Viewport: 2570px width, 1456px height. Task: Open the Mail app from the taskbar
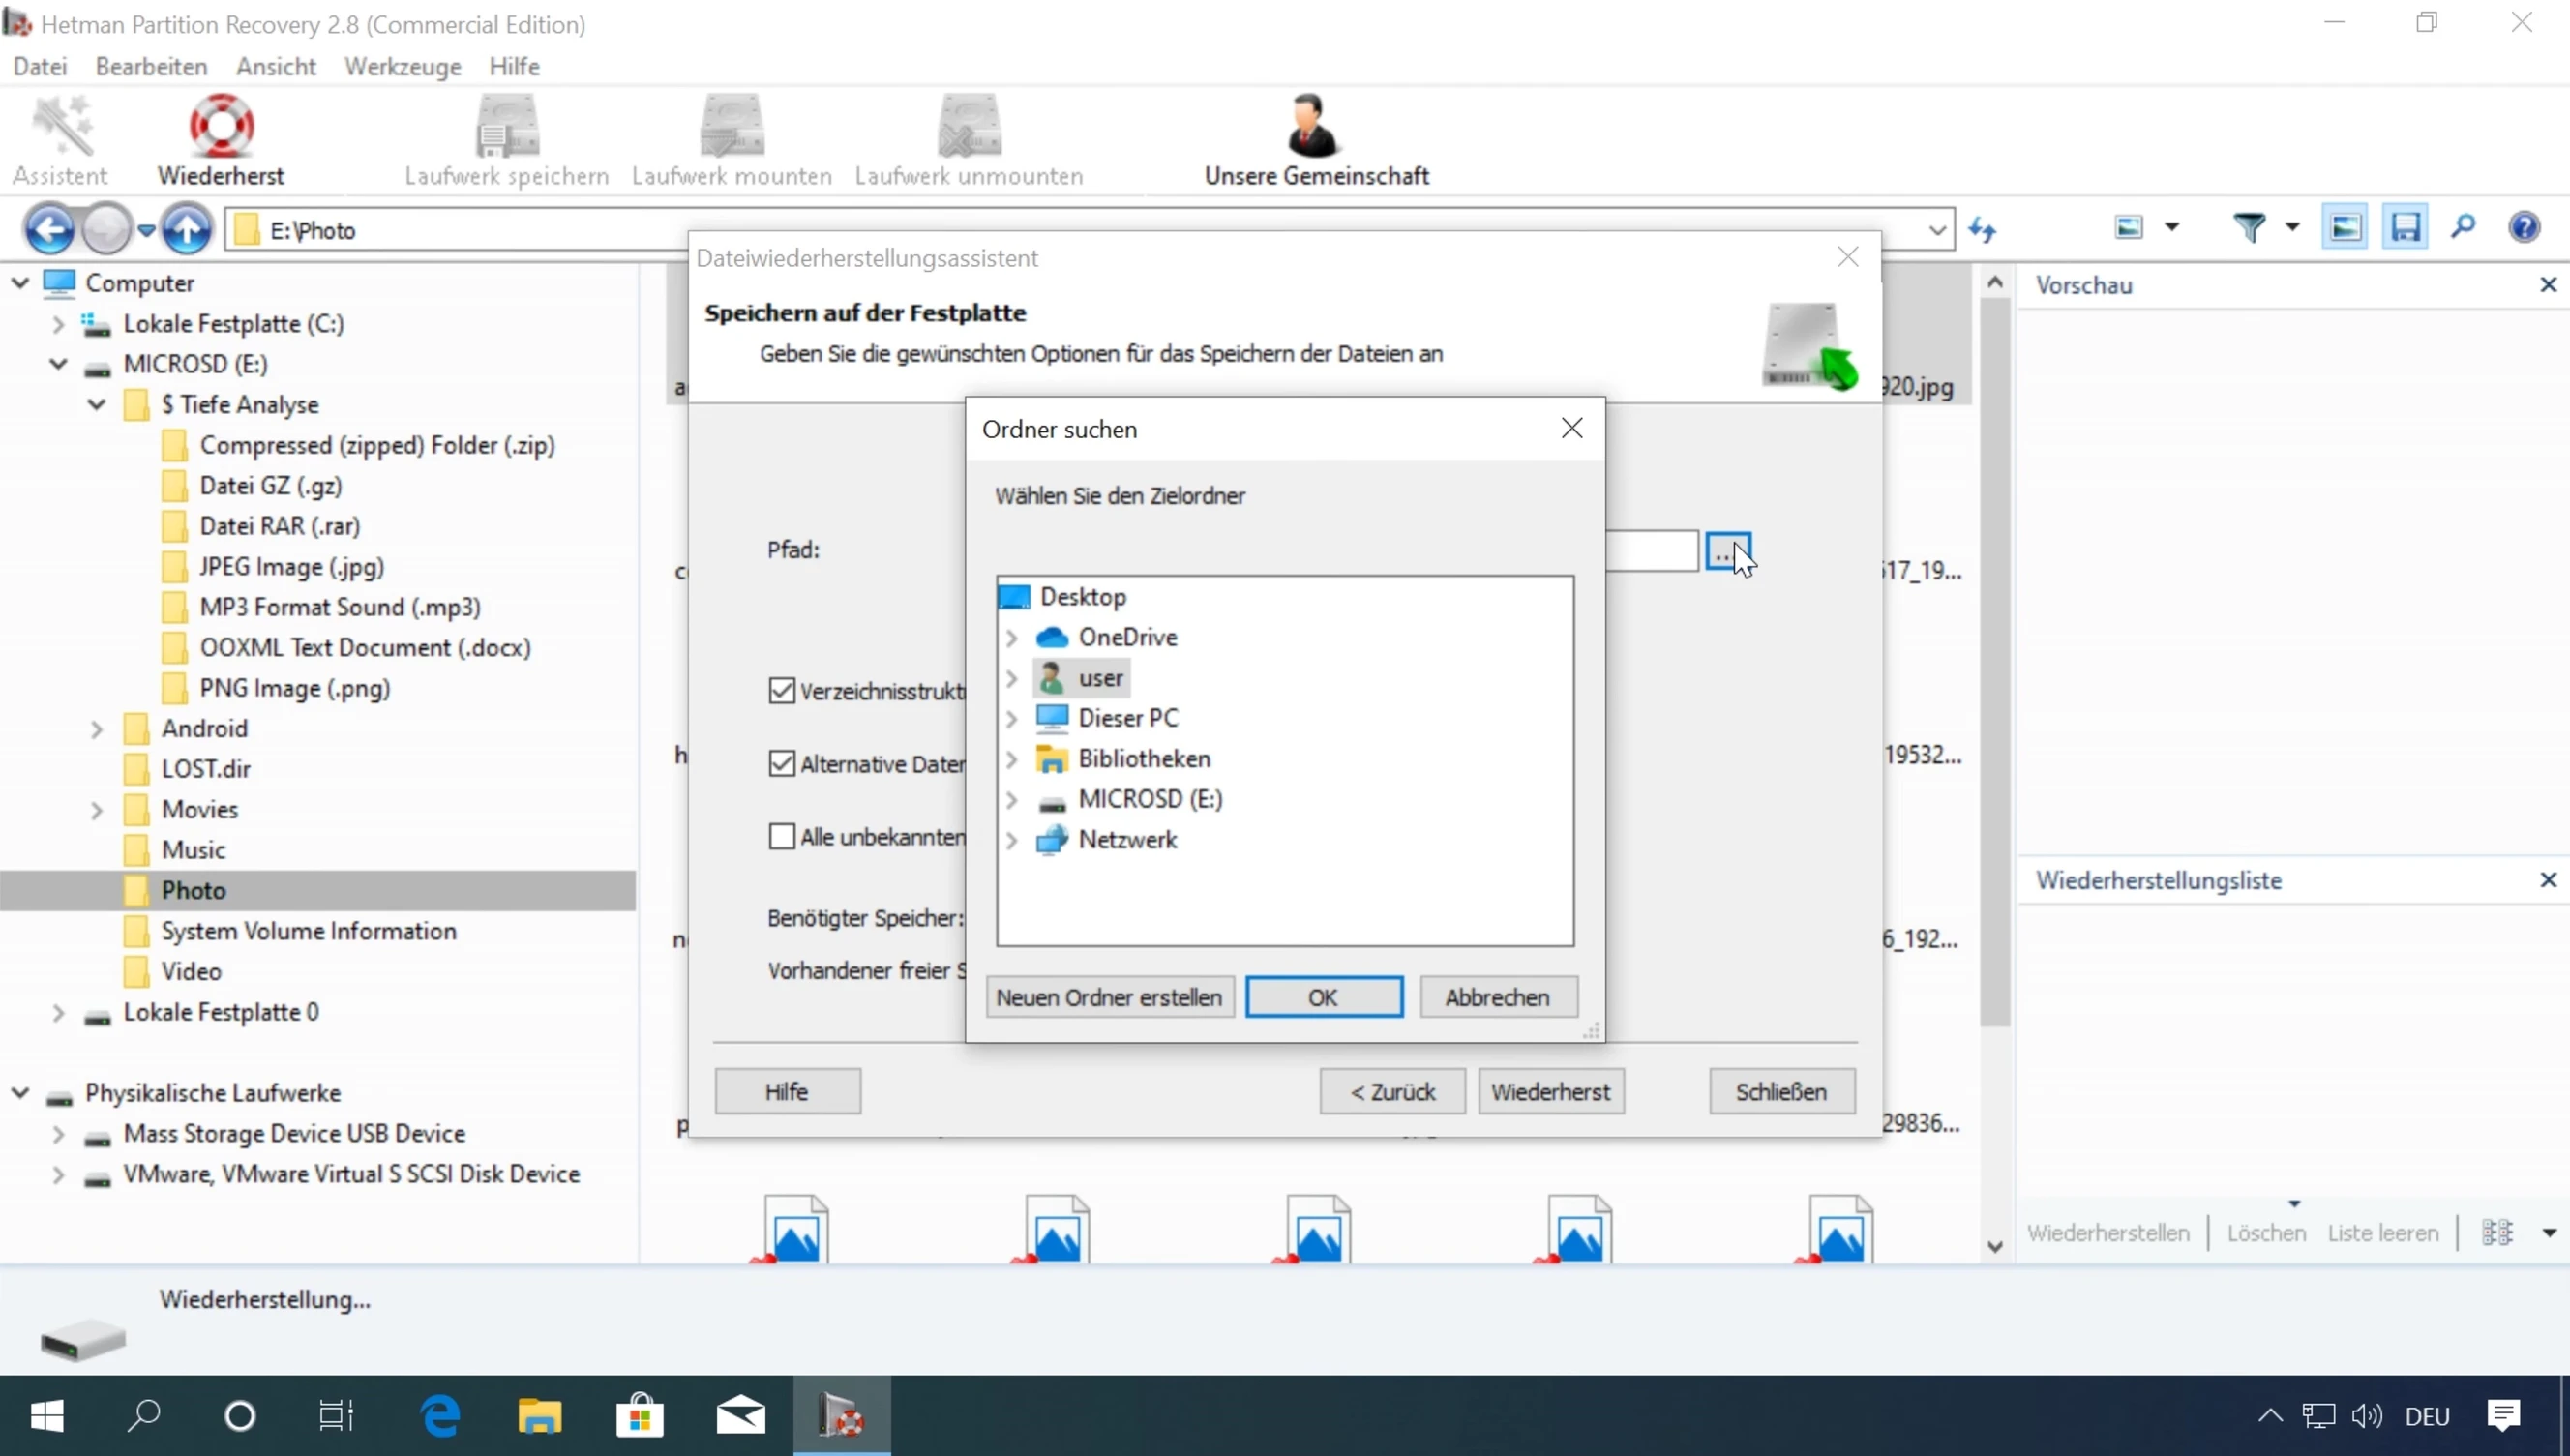coord(741,1416)
